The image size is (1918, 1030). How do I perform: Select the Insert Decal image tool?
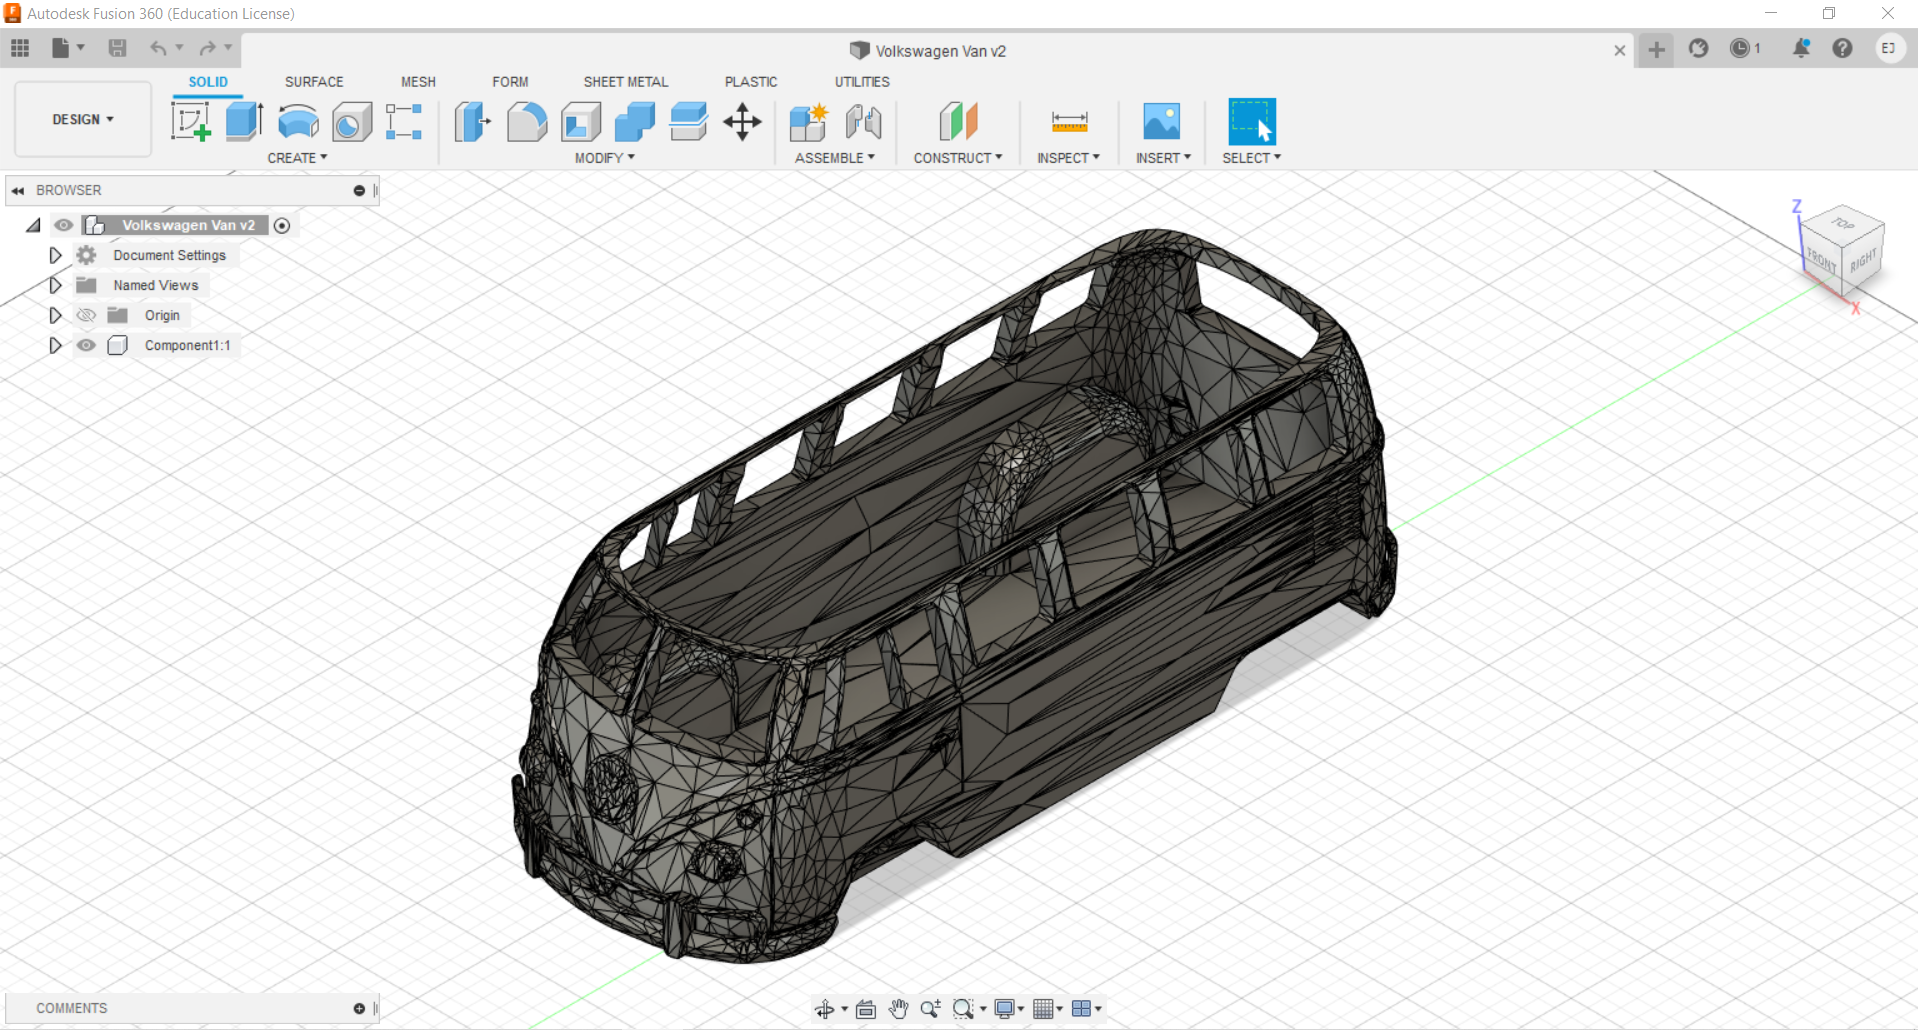[x=1162, y=122]
